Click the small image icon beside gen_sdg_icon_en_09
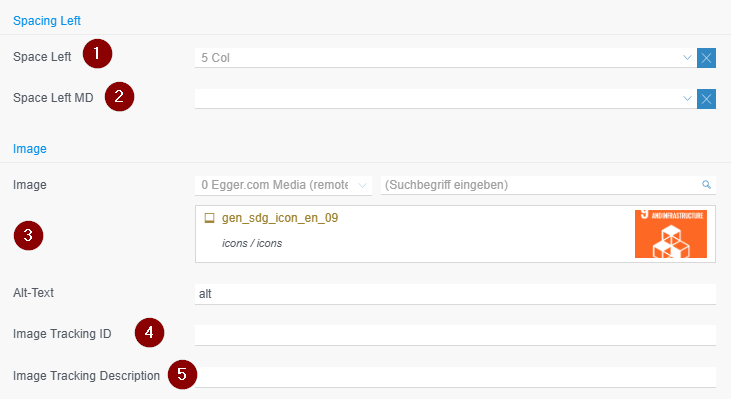731x399 pixels. coord(209,218)
